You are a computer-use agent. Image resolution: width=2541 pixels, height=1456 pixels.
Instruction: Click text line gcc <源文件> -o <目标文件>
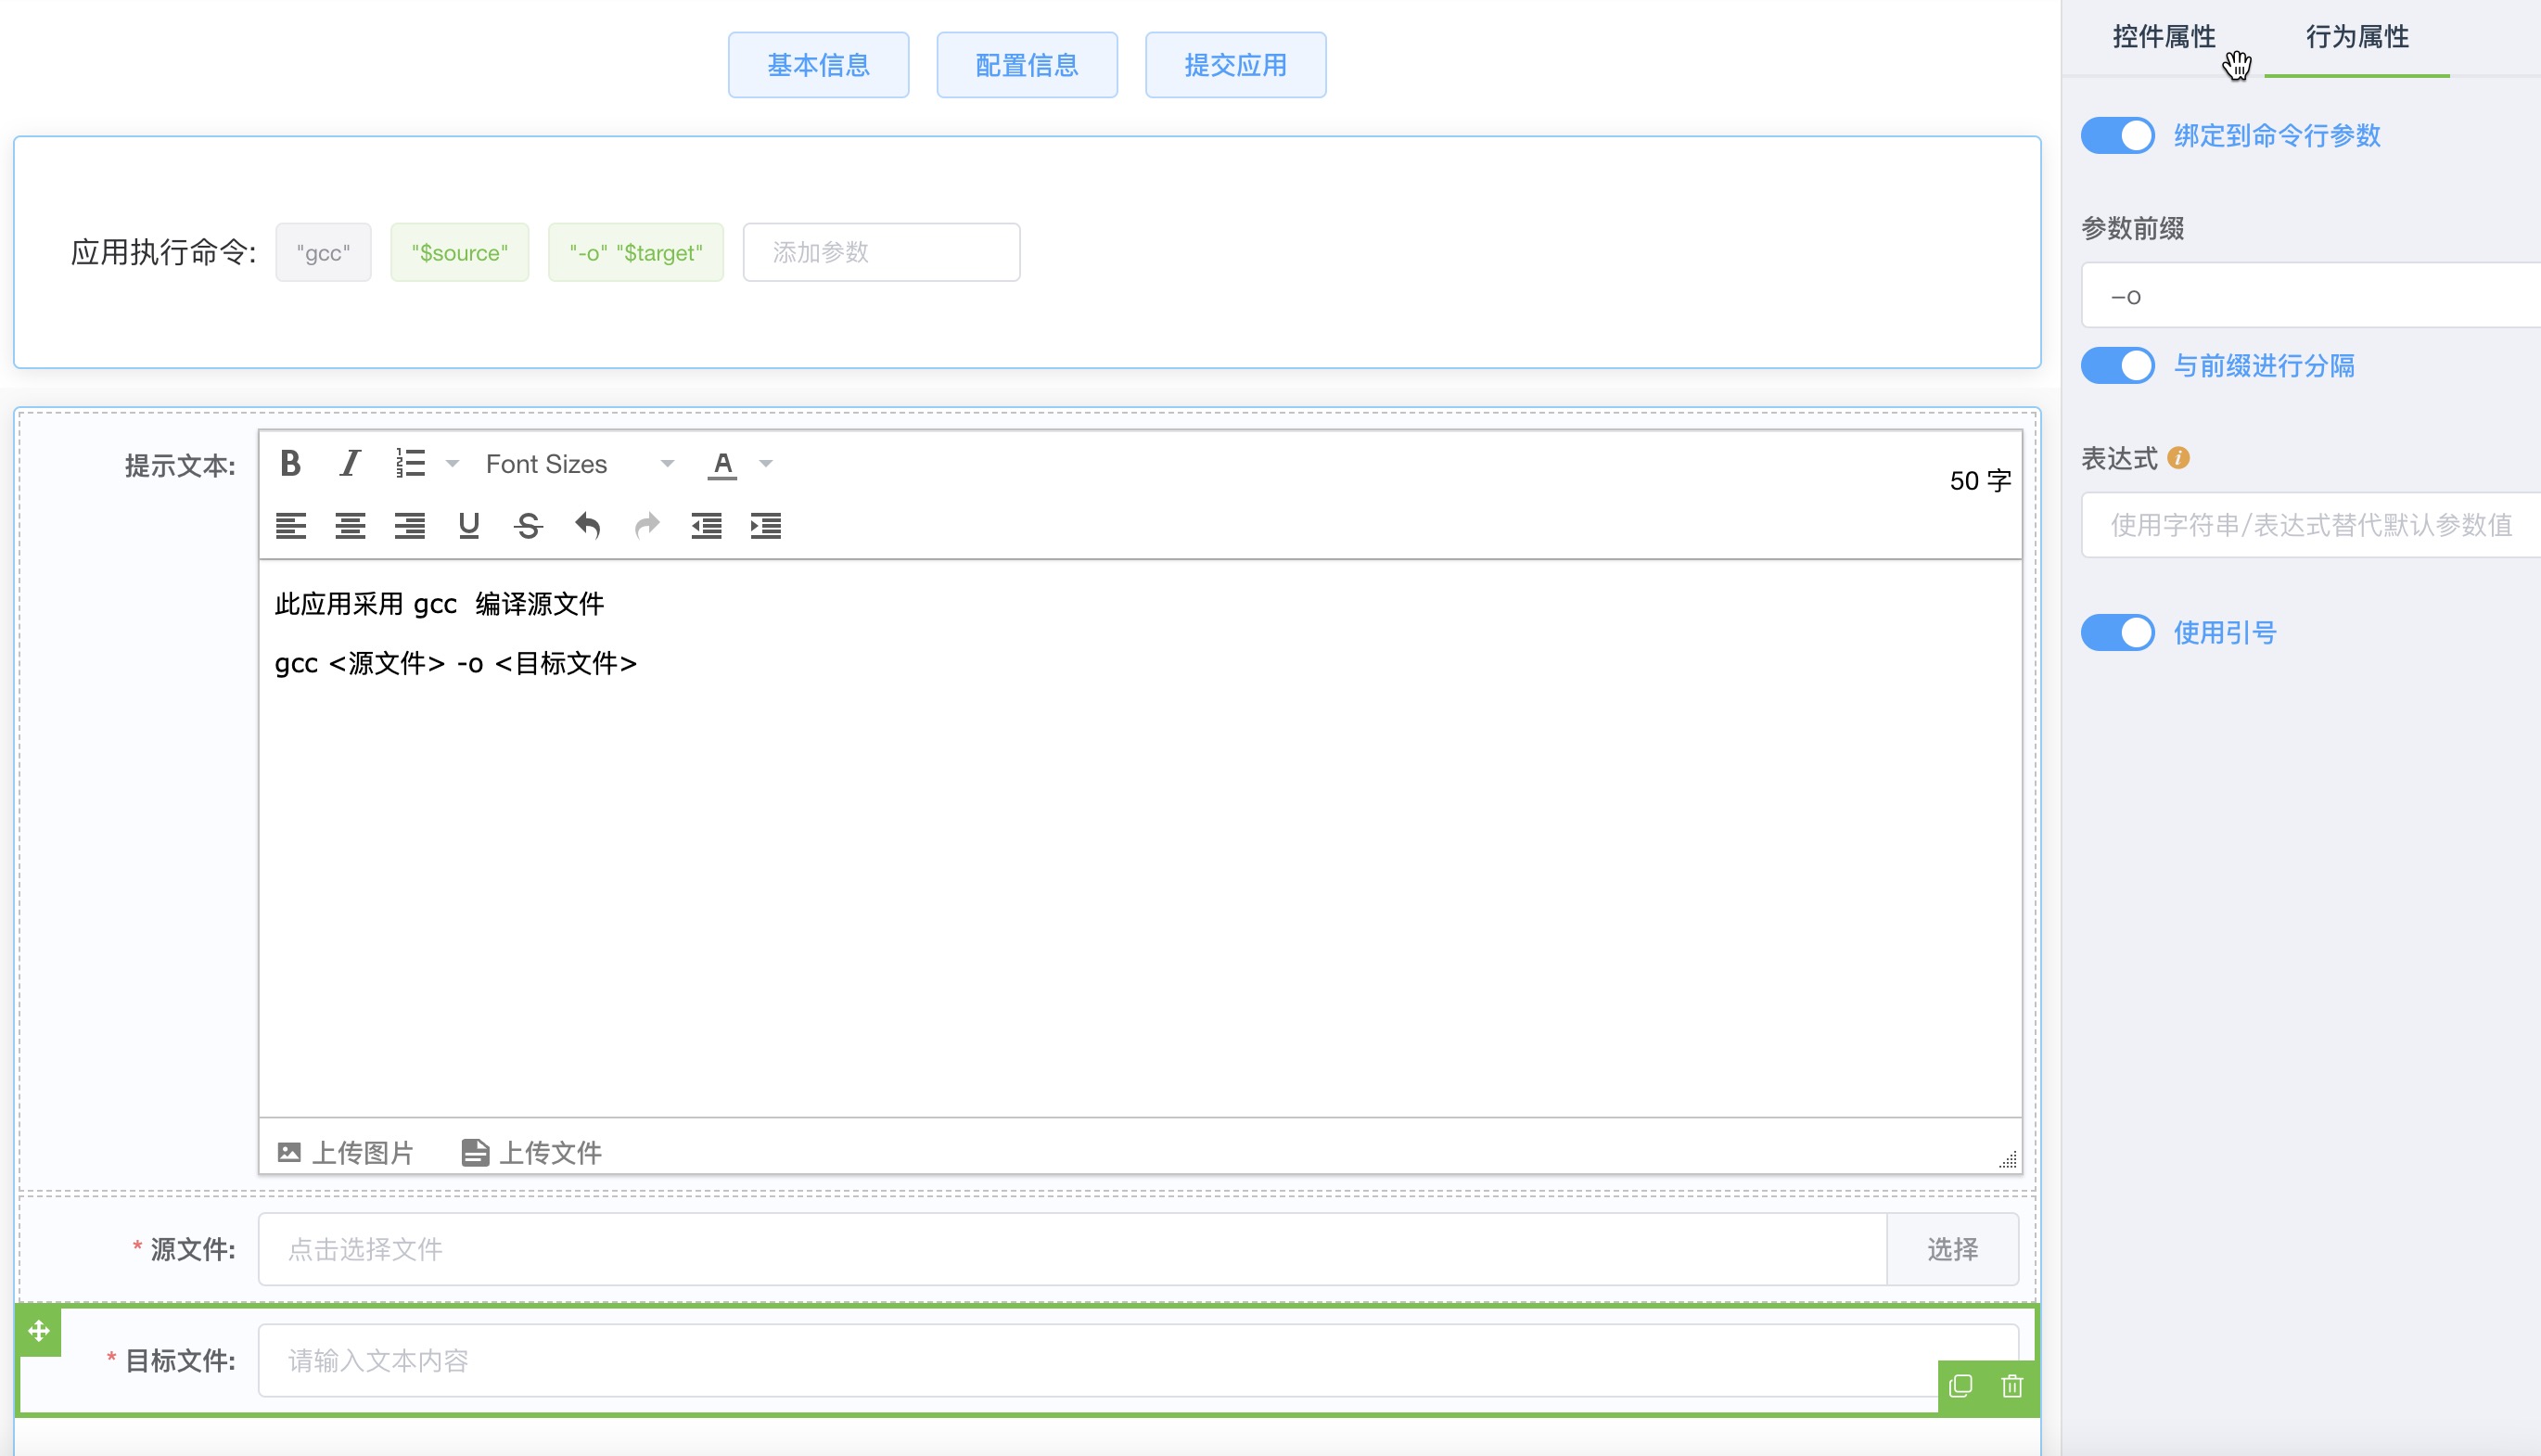[456, 663]
